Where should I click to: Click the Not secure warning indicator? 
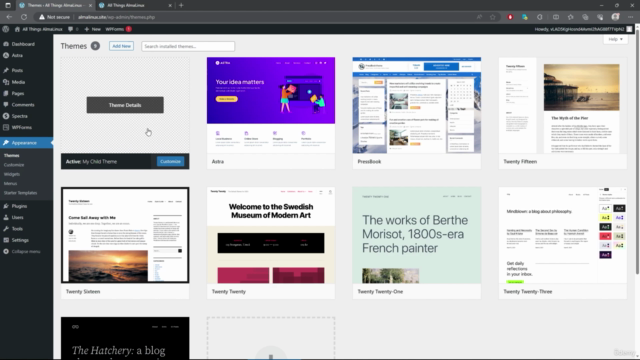(55, 17)
